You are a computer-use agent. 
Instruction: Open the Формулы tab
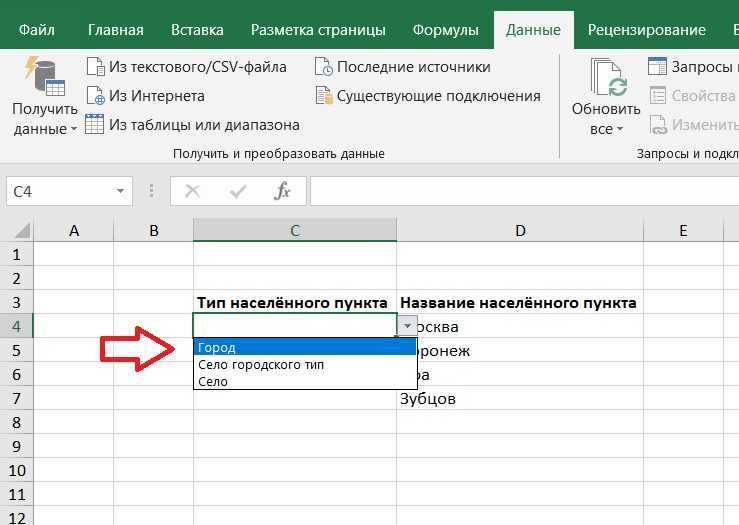tap(445, 30)
